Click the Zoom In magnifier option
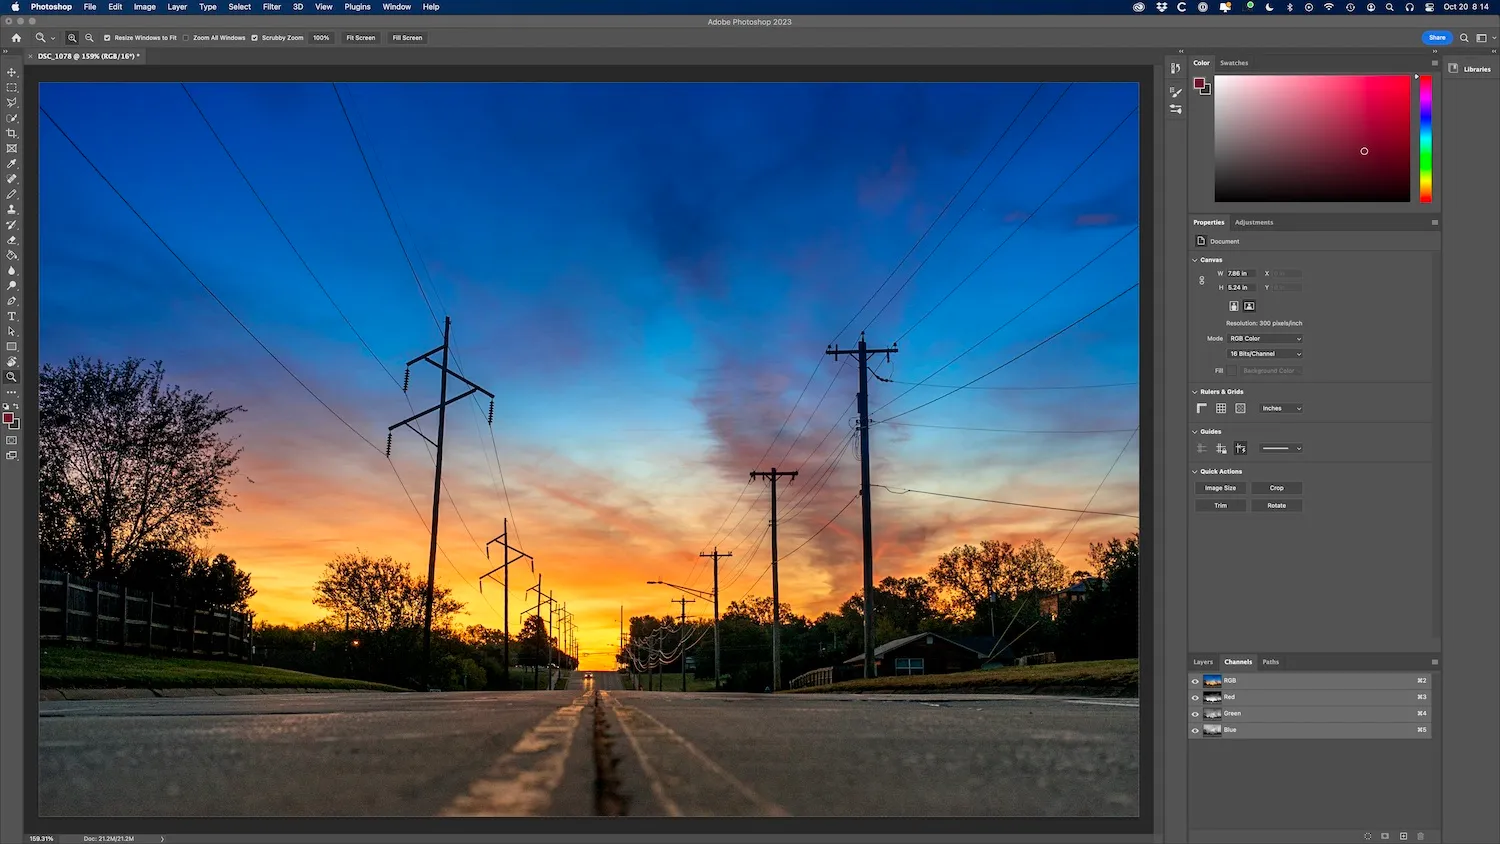1500x844 pixels. (x=72, y=38)
